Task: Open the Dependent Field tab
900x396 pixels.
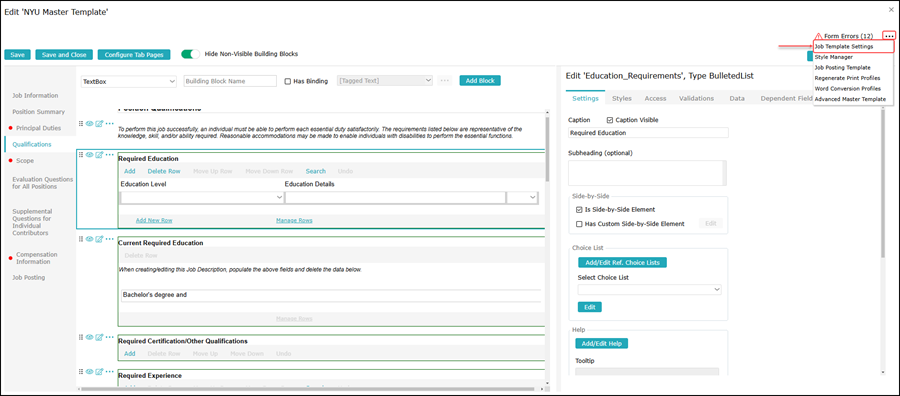Action: click(x=786, y=99)
